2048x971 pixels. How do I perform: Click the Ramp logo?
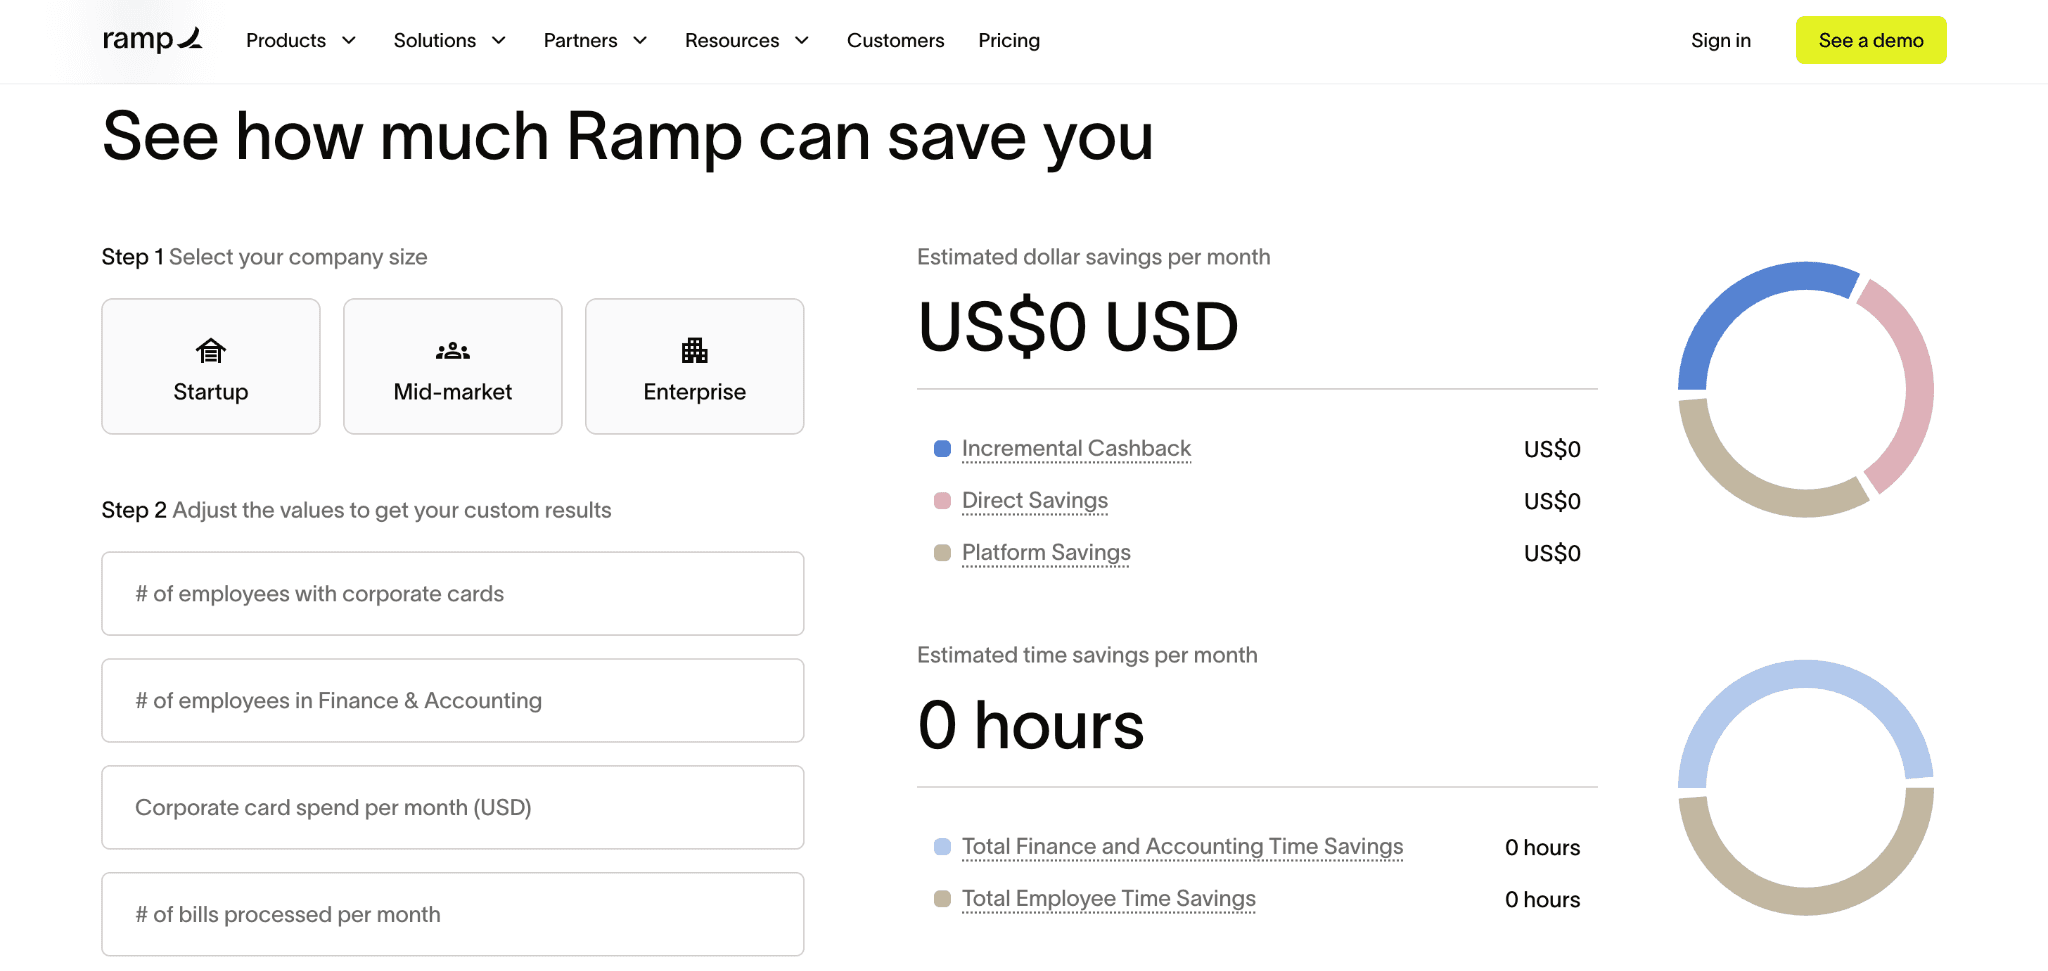[152, 40]
